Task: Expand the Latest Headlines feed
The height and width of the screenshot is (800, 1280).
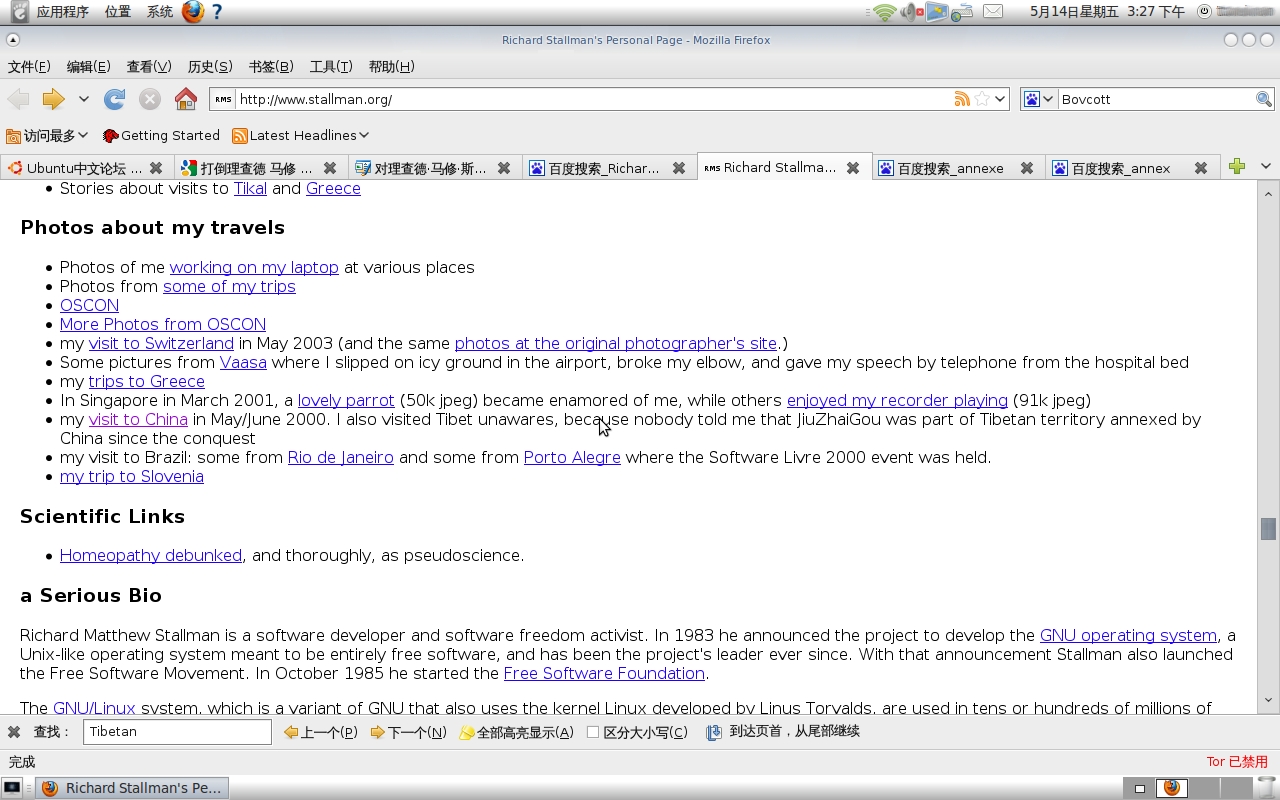Action: pyautogui.click(x=301, y=135)
